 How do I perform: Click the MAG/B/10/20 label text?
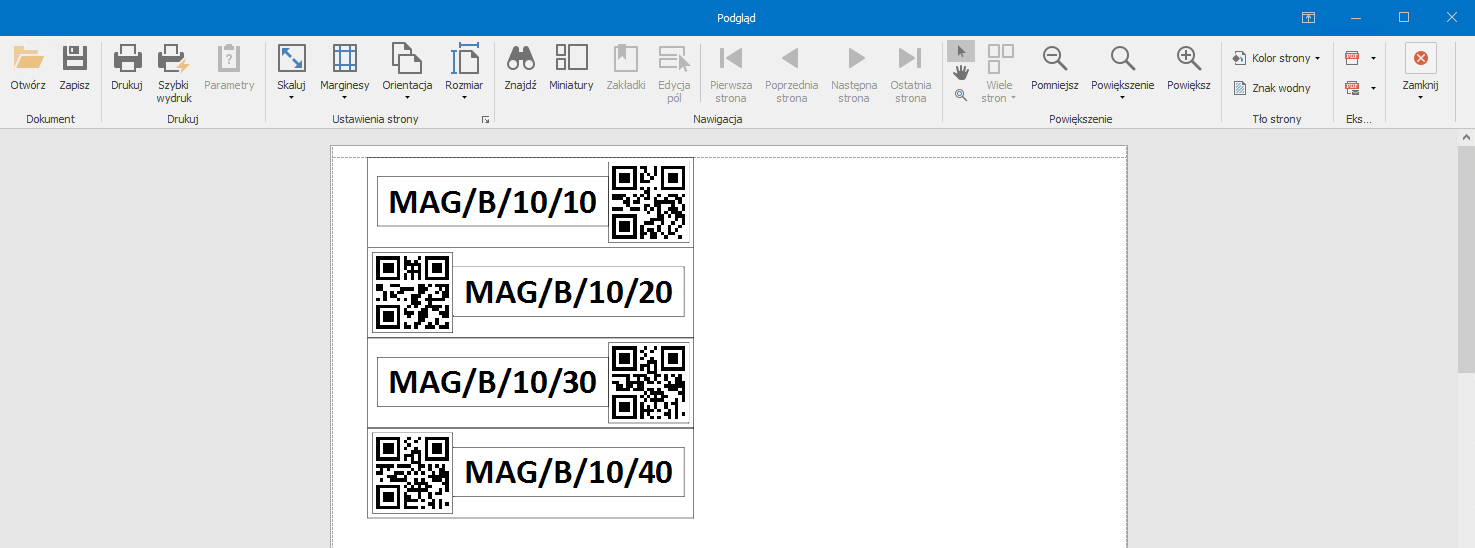coord(568,292)
